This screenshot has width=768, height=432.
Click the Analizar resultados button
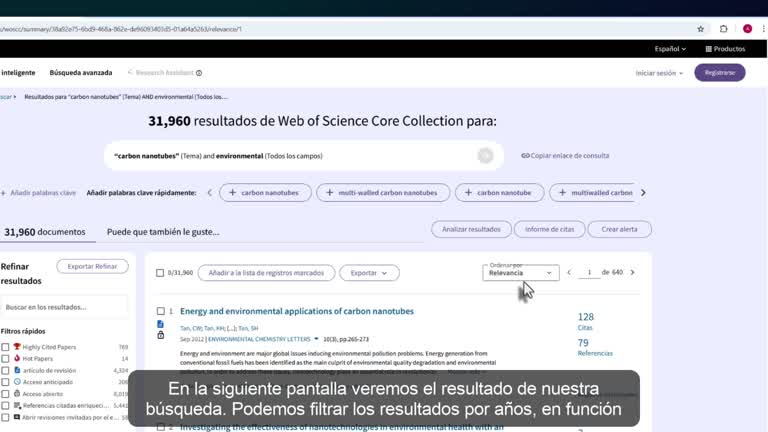tap(471, 229)
